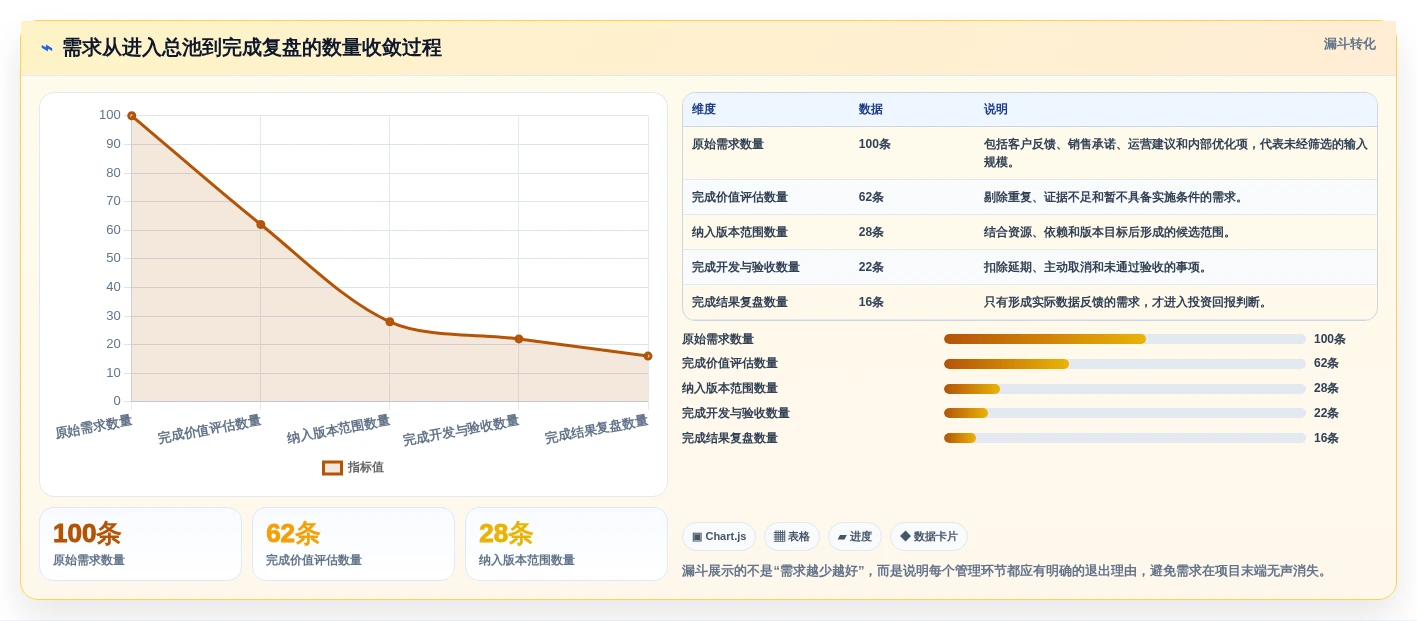Click the footer note starting 漏斗展示的不是

point(1006,571)
